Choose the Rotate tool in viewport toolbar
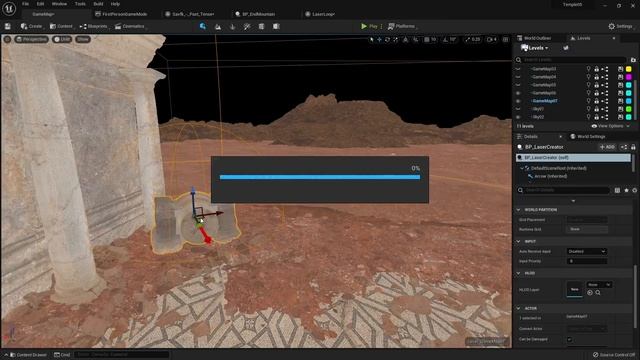 387,40
